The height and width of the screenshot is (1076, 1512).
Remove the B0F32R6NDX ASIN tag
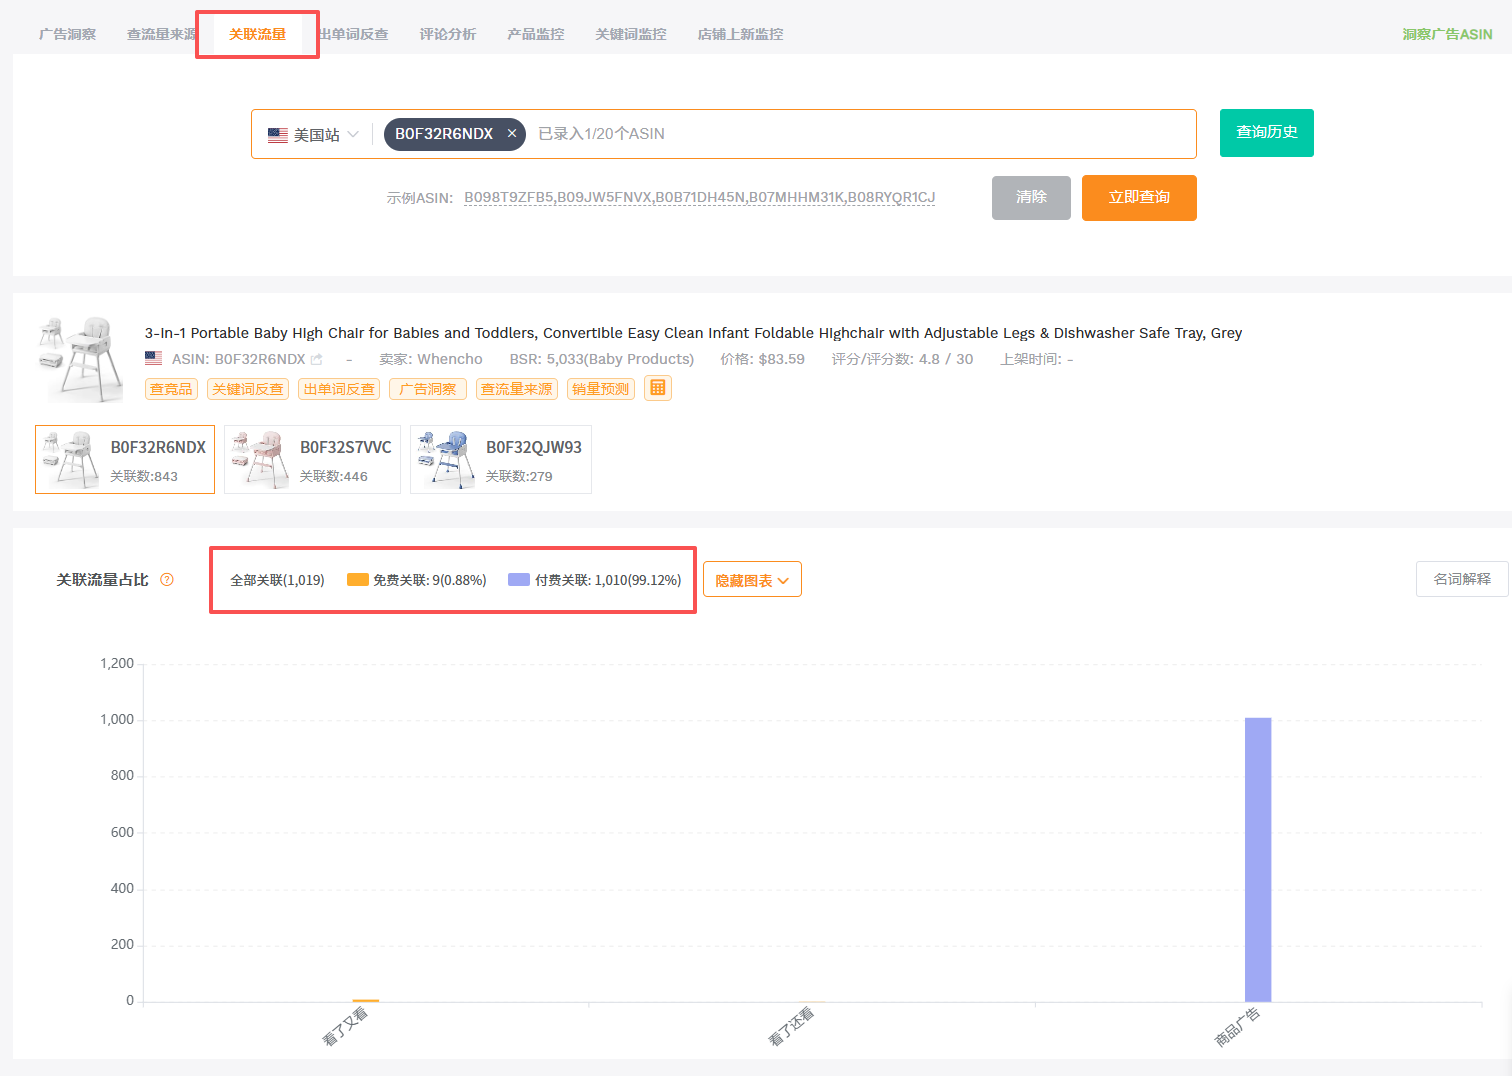[512, 134]
